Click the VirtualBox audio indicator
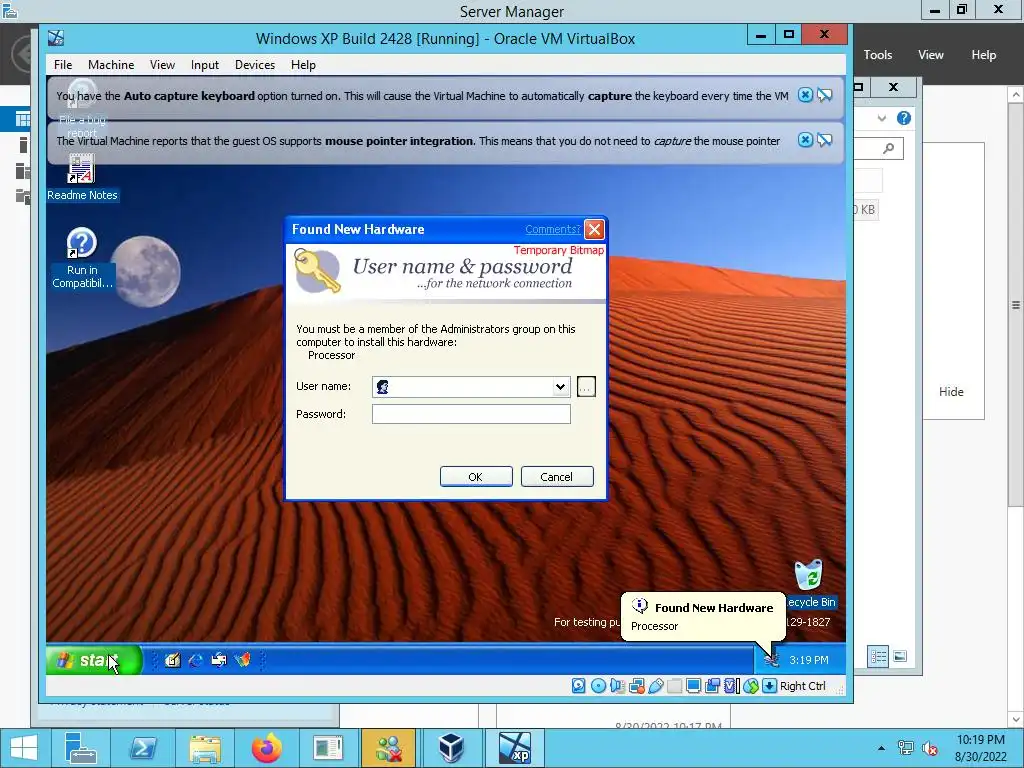 point(616,686)
